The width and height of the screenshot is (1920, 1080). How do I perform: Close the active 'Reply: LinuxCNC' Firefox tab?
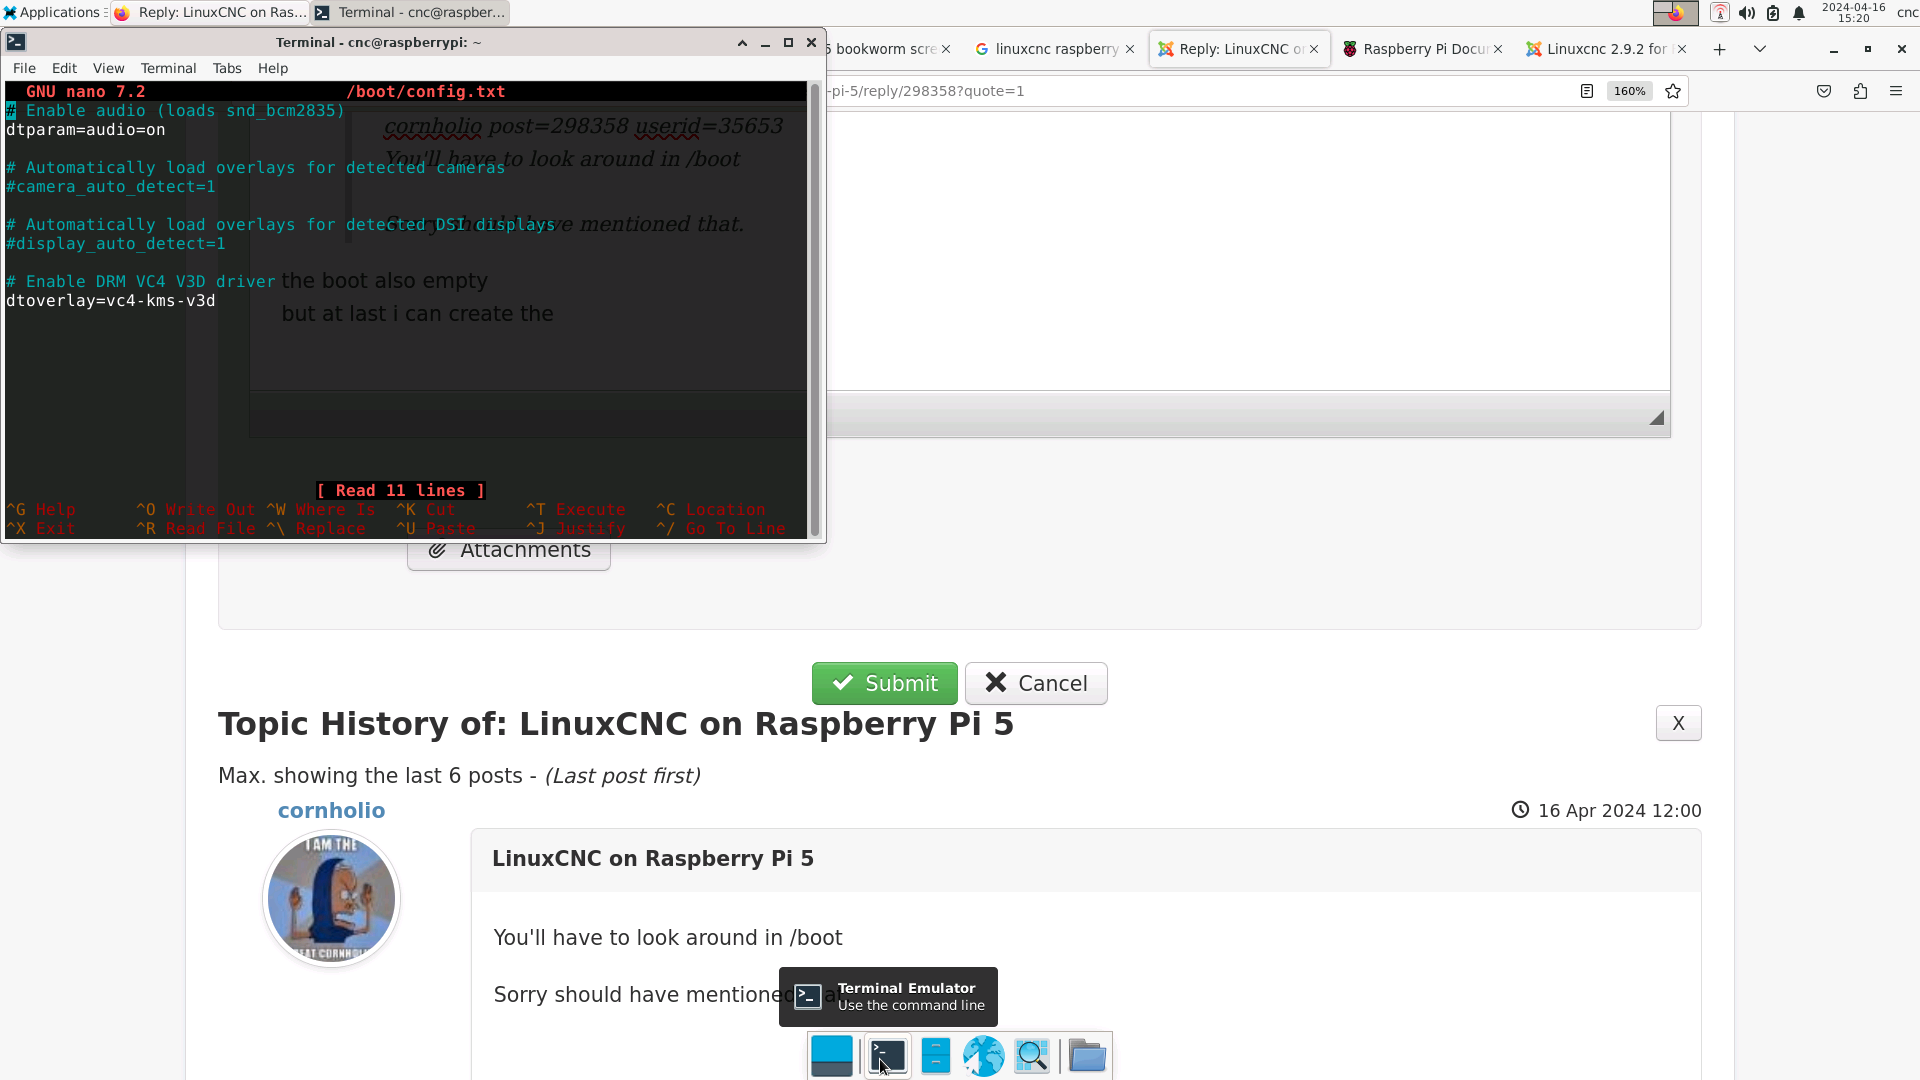tap(1314, 49)
